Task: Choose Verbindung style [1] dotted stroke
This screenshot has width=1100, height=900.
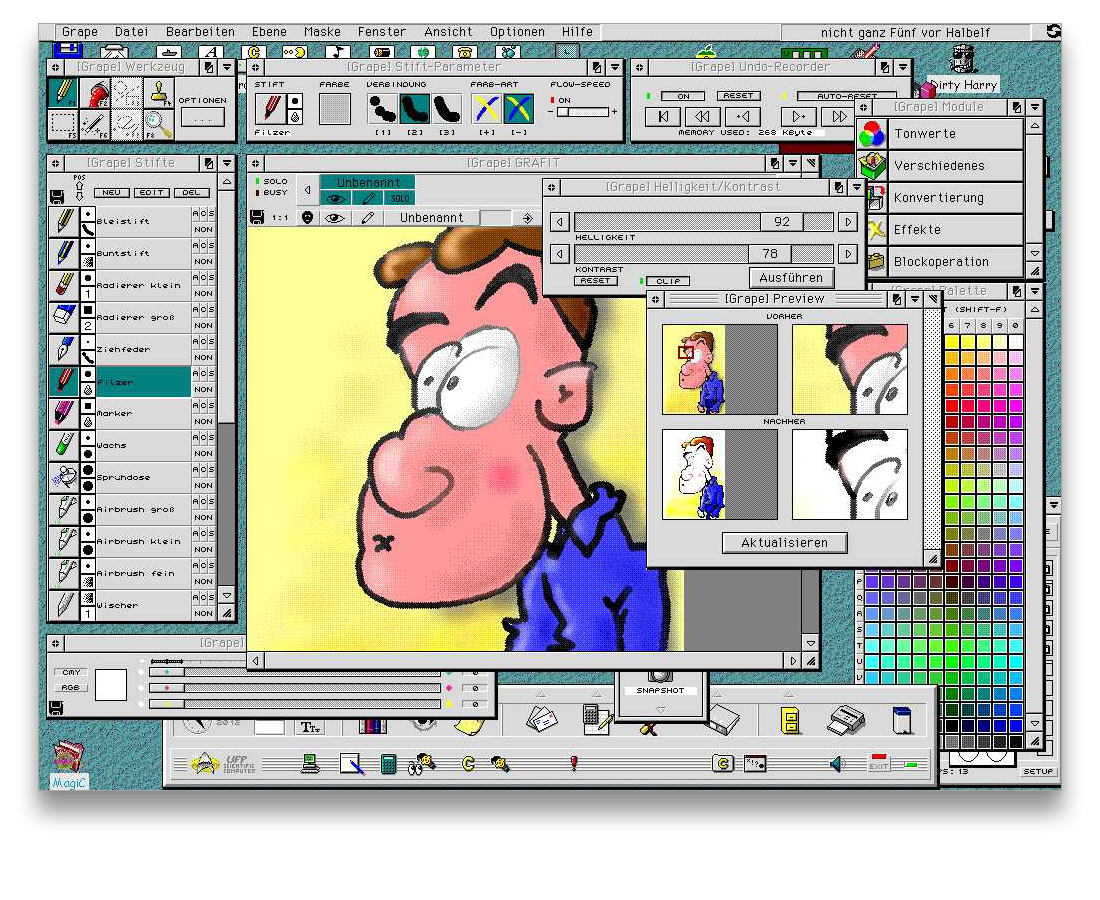Action: coord(382,109)
